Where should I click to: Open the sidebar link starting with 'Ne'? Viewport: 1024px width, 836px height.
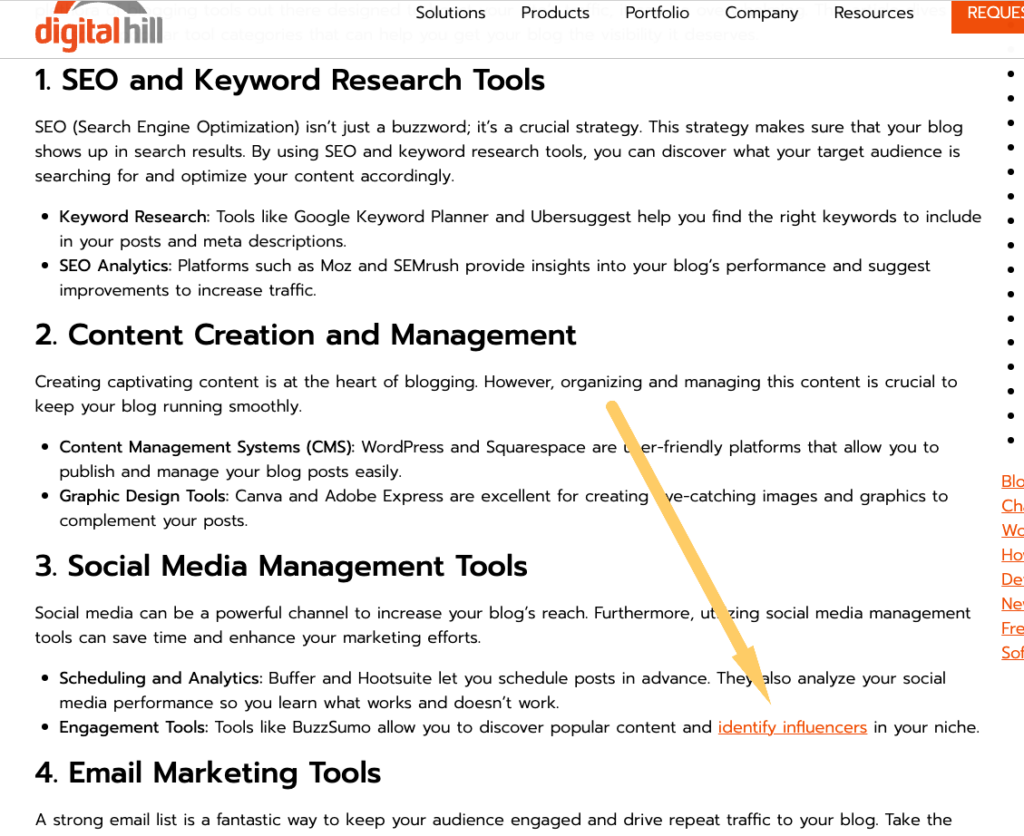click(1012, 604)
